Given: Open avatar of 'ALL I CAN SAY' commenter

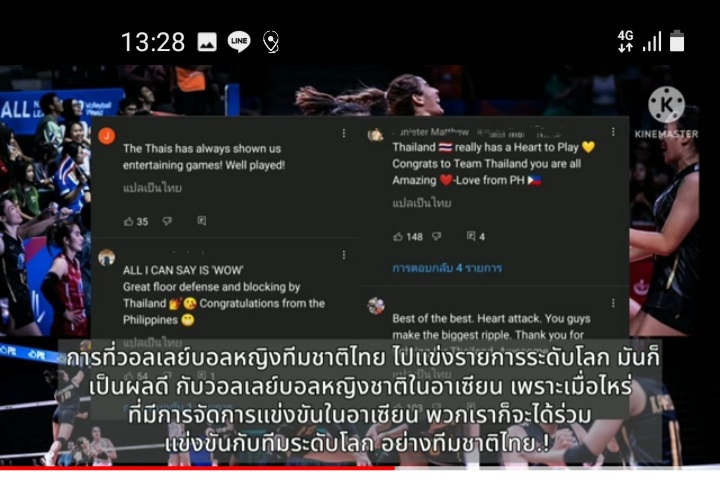Looking at the screenshot, I should (107, 258).
